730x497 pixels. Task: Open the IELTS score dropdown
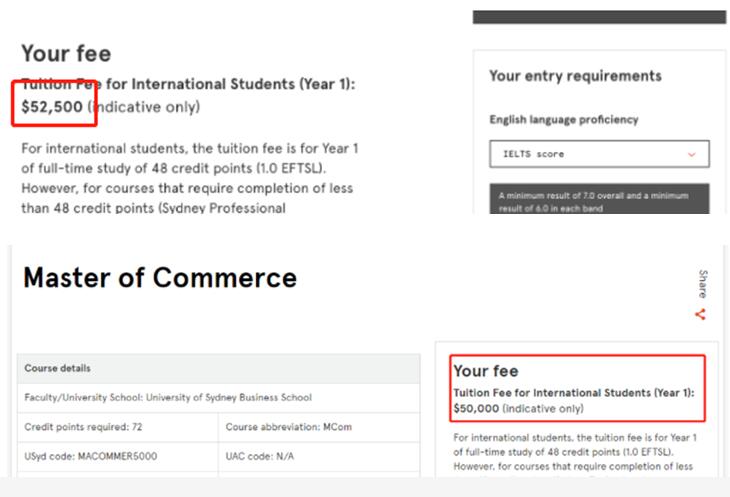tap(599, 154)
